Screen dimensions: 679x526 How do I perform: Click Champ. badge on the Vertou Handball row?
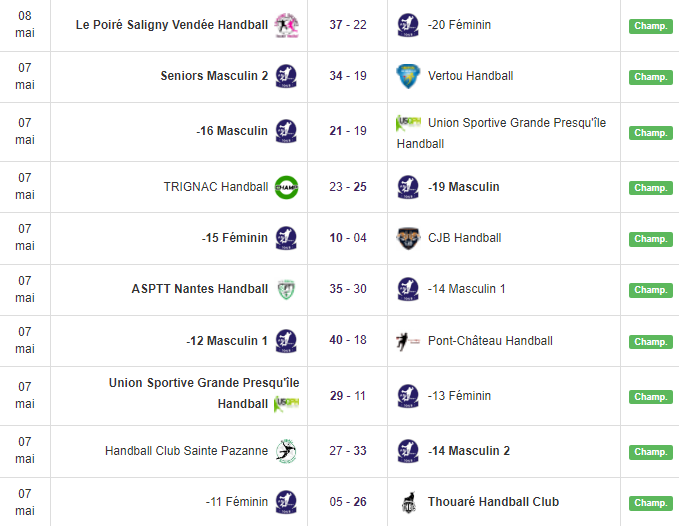[x=650, y=77]
